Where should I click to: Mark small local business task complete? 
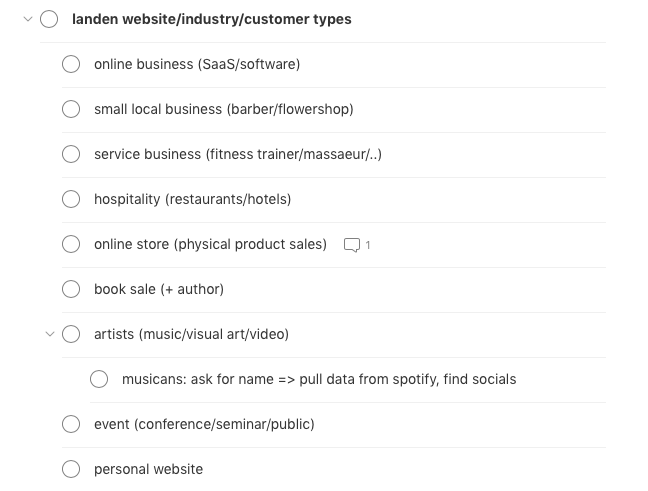click(71, 109)
